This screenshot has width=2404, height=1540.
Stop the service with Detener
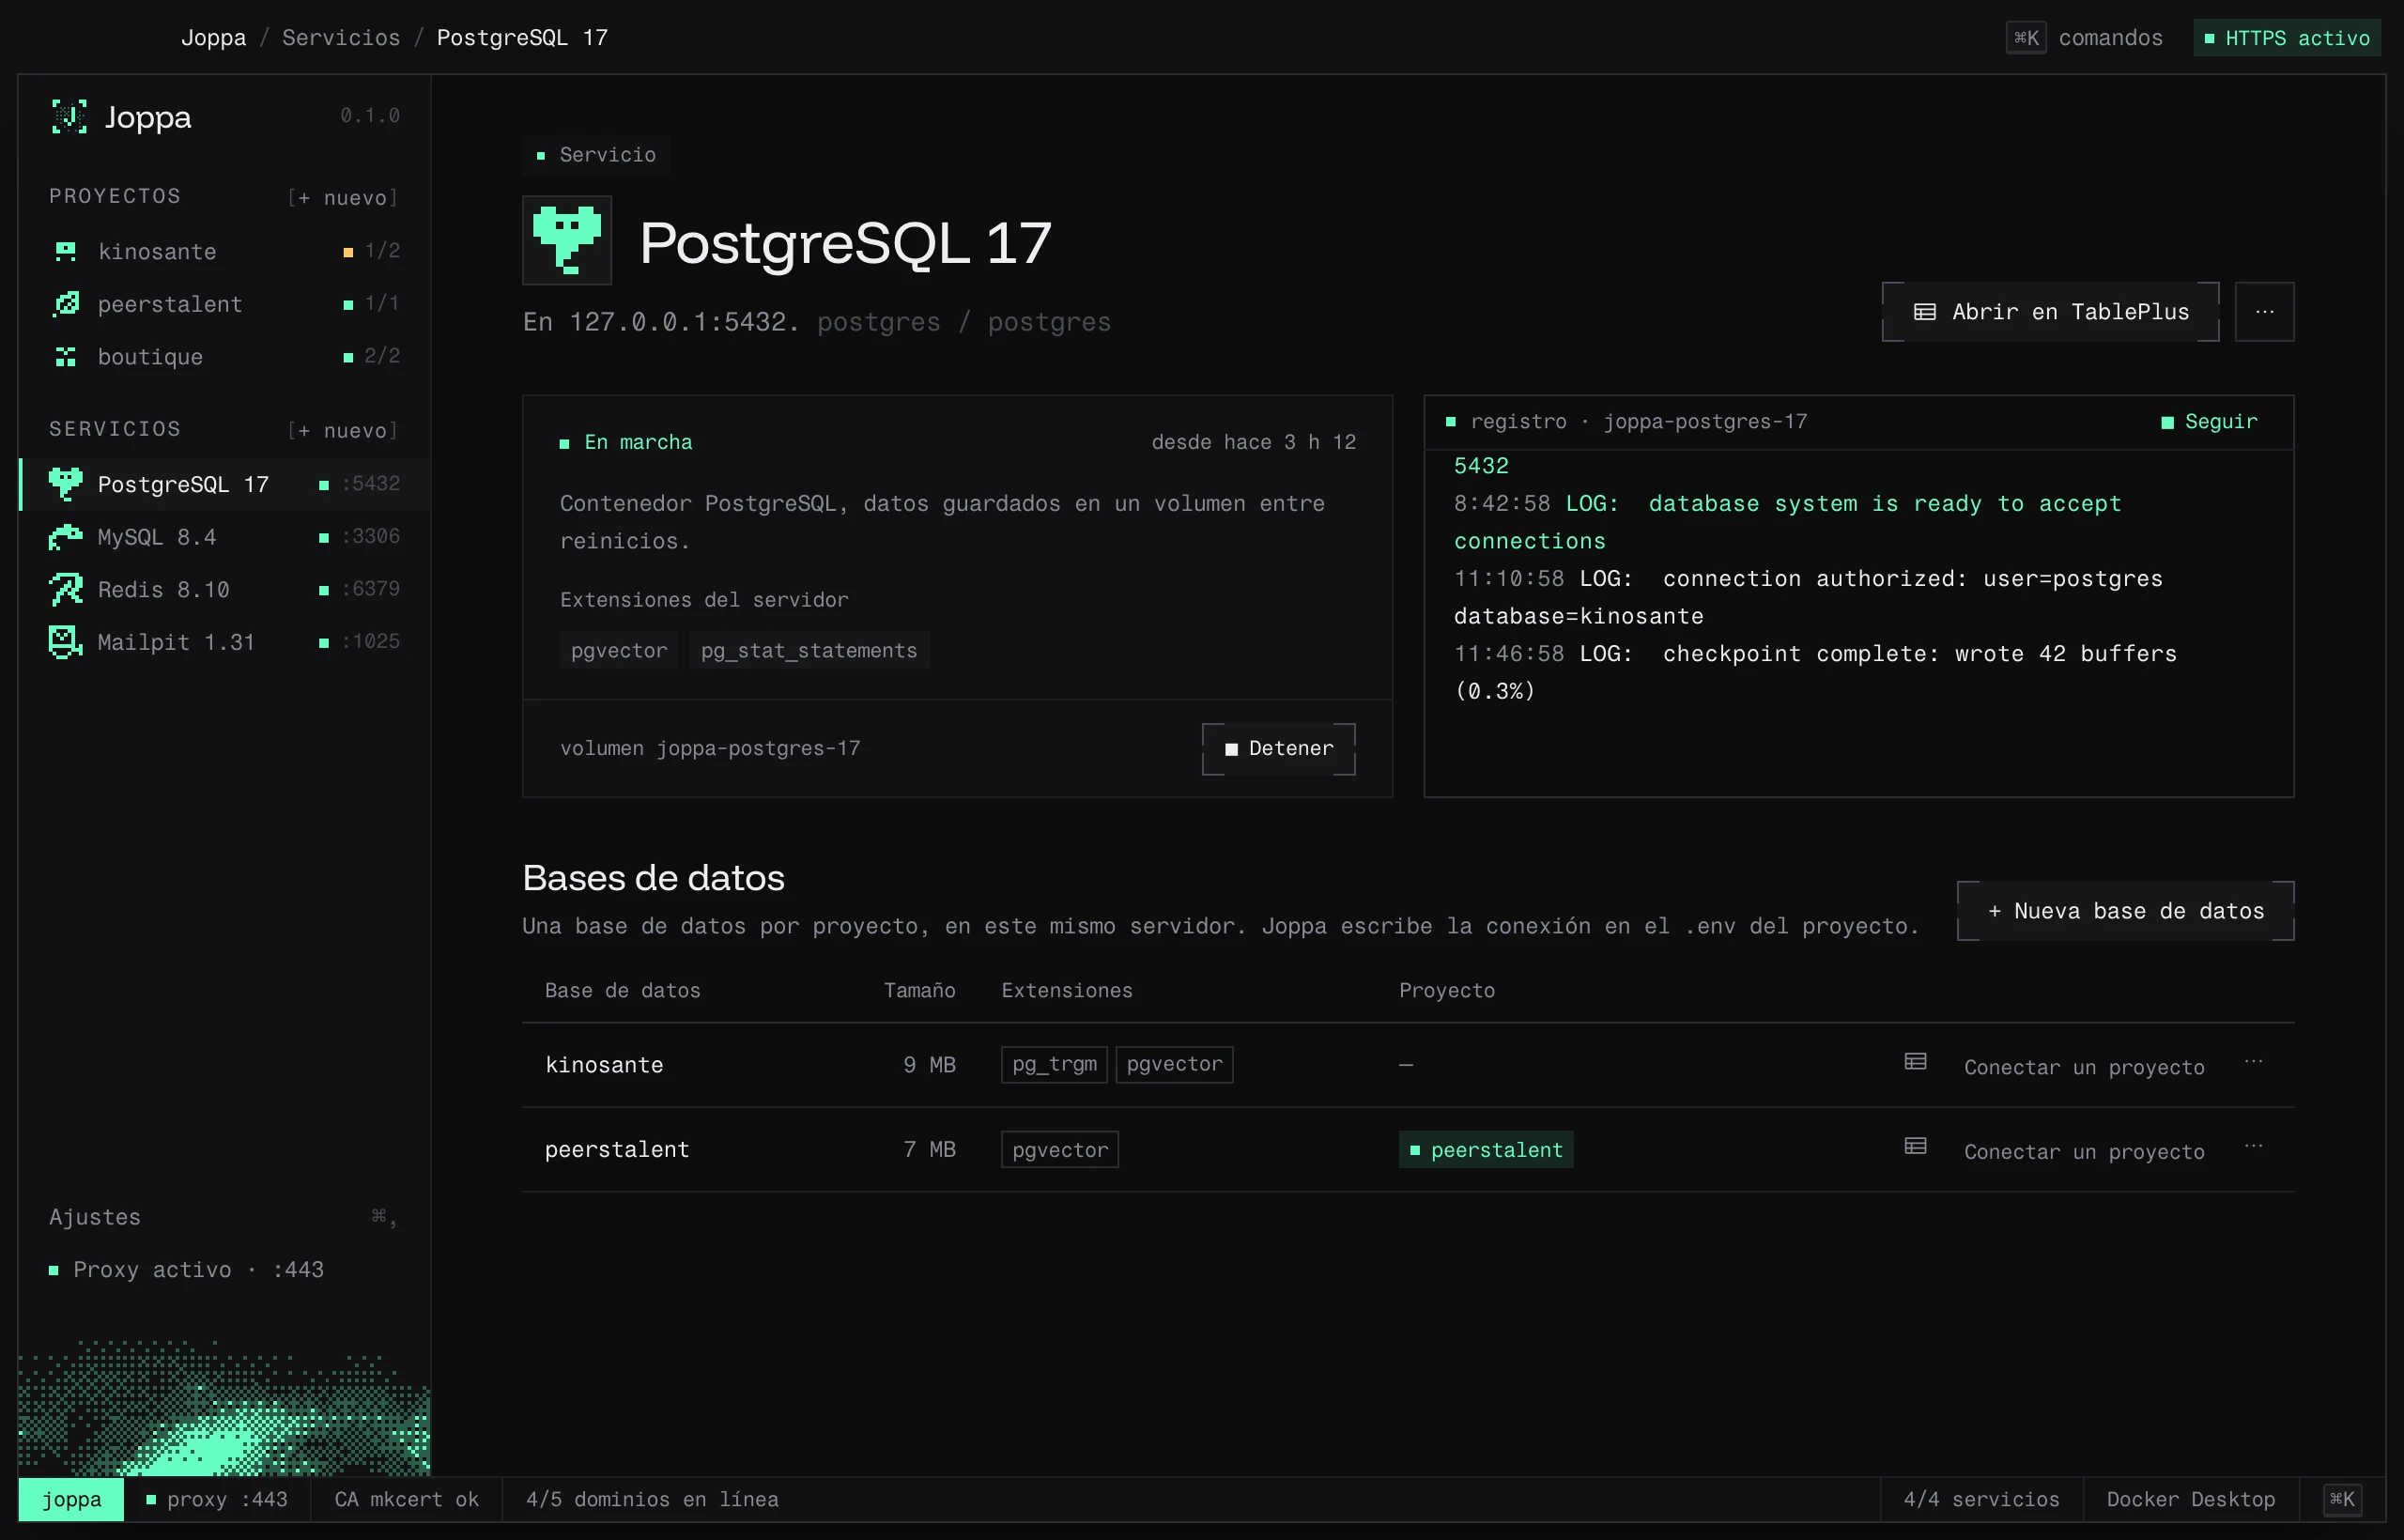pos(1279,749)
